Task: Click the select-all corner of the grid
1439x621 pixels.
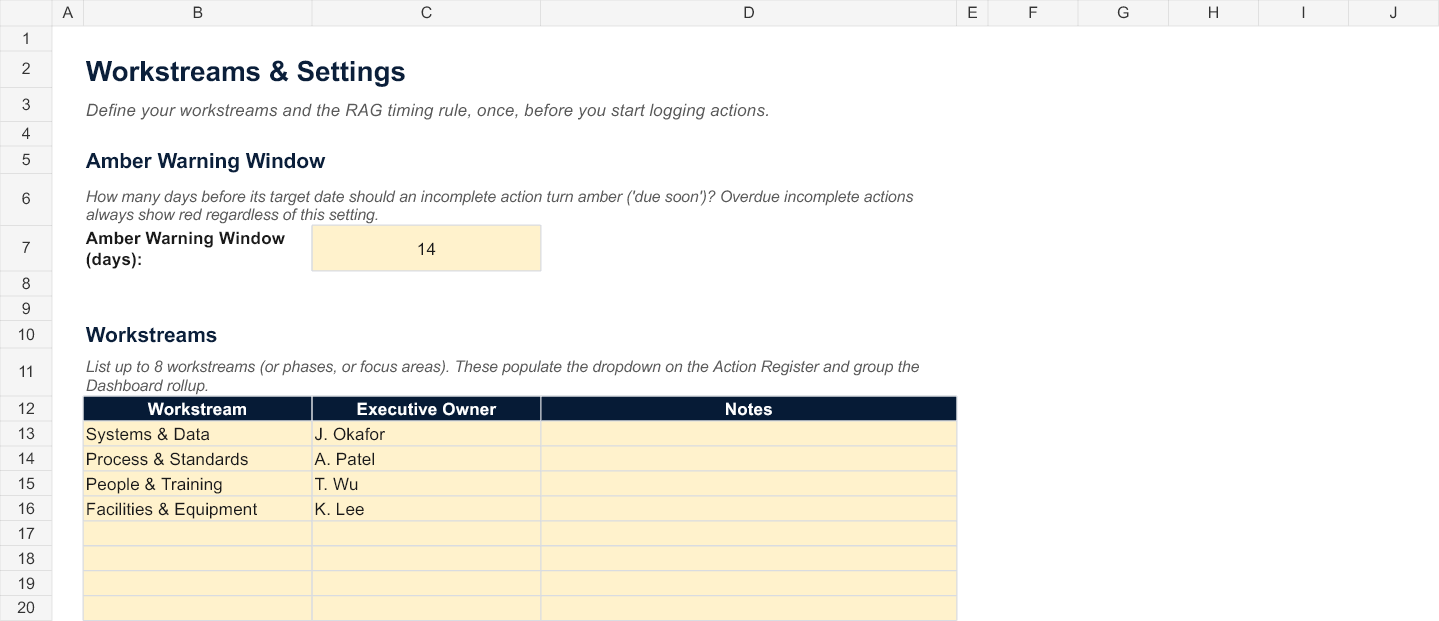Action: pos(26,13)
